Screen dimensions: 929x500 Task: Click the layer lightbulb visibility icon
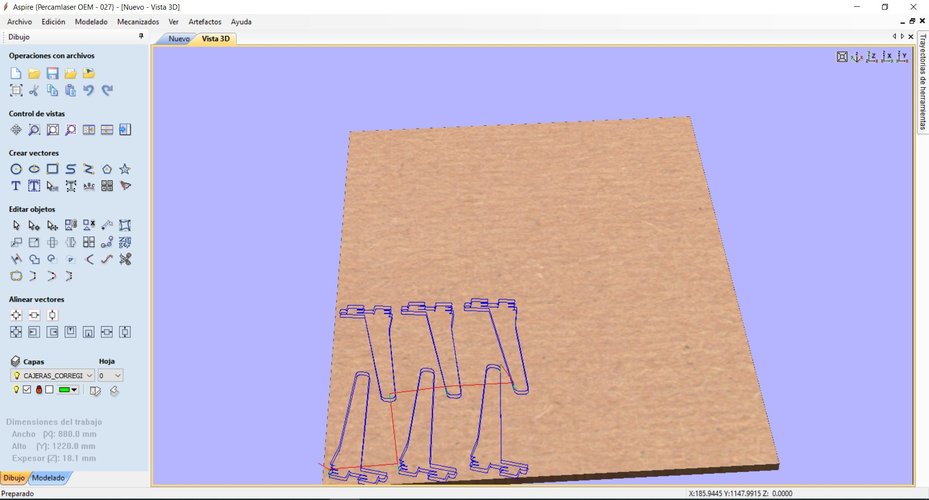17,389
